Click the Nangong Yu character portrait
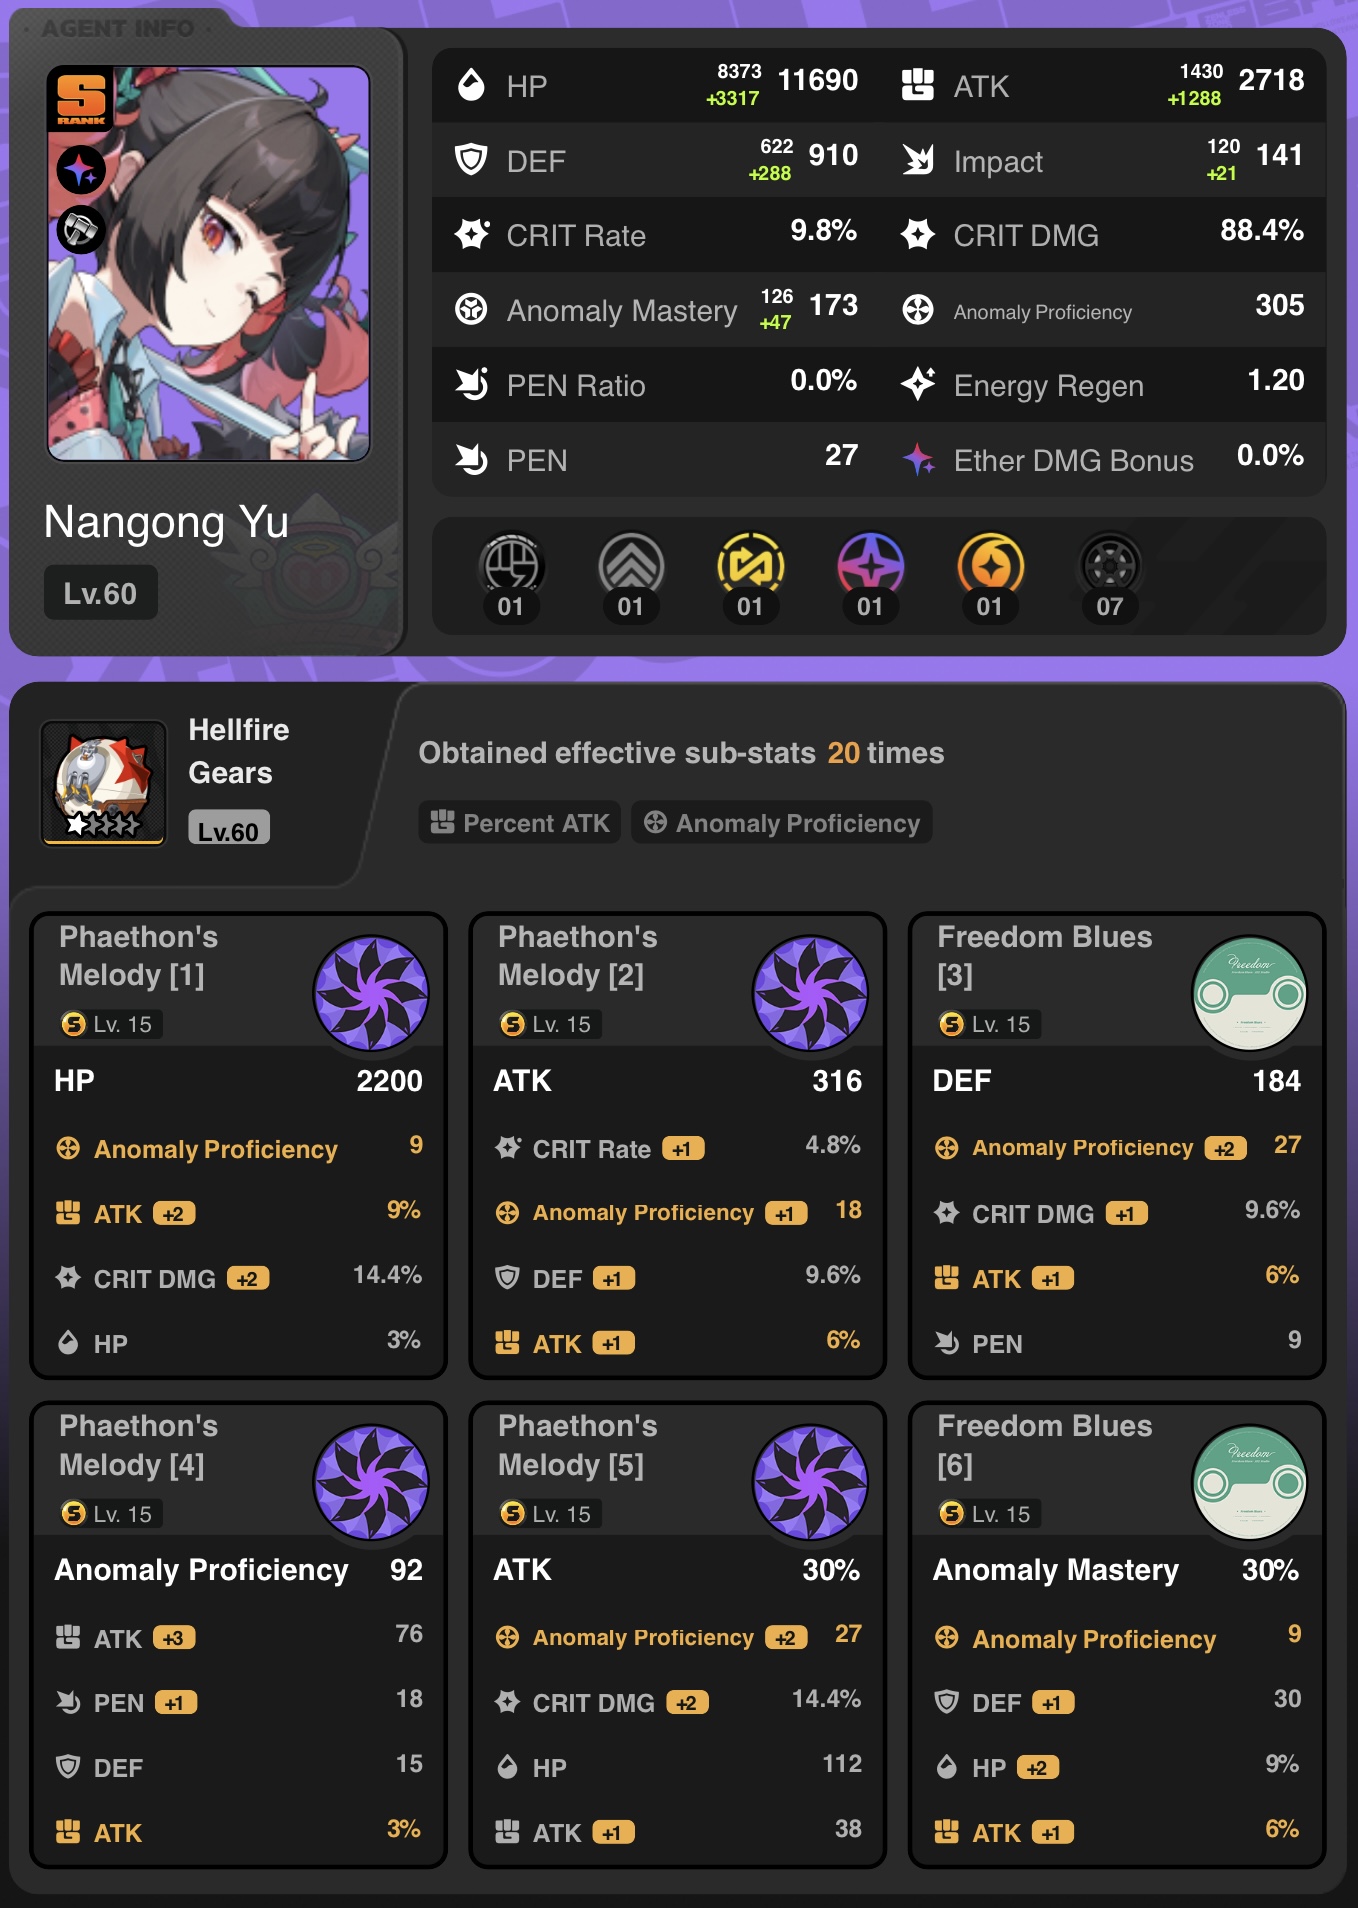Image resolution: width=1358 pixels, height=1908 pixels. pyautogui.click(x=209, y=264)
